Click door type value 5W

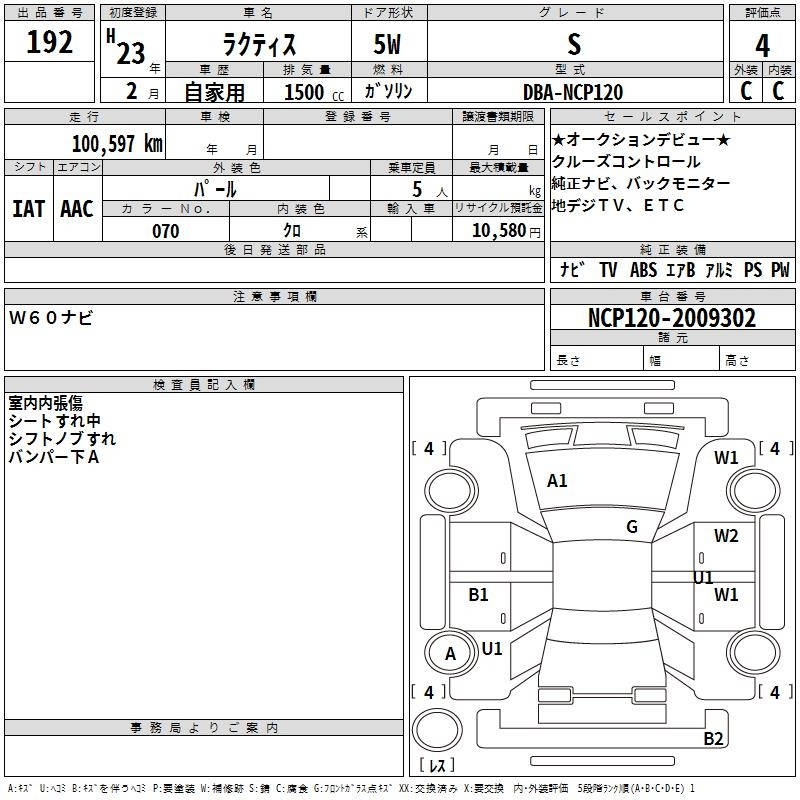(x=387, y=44)
